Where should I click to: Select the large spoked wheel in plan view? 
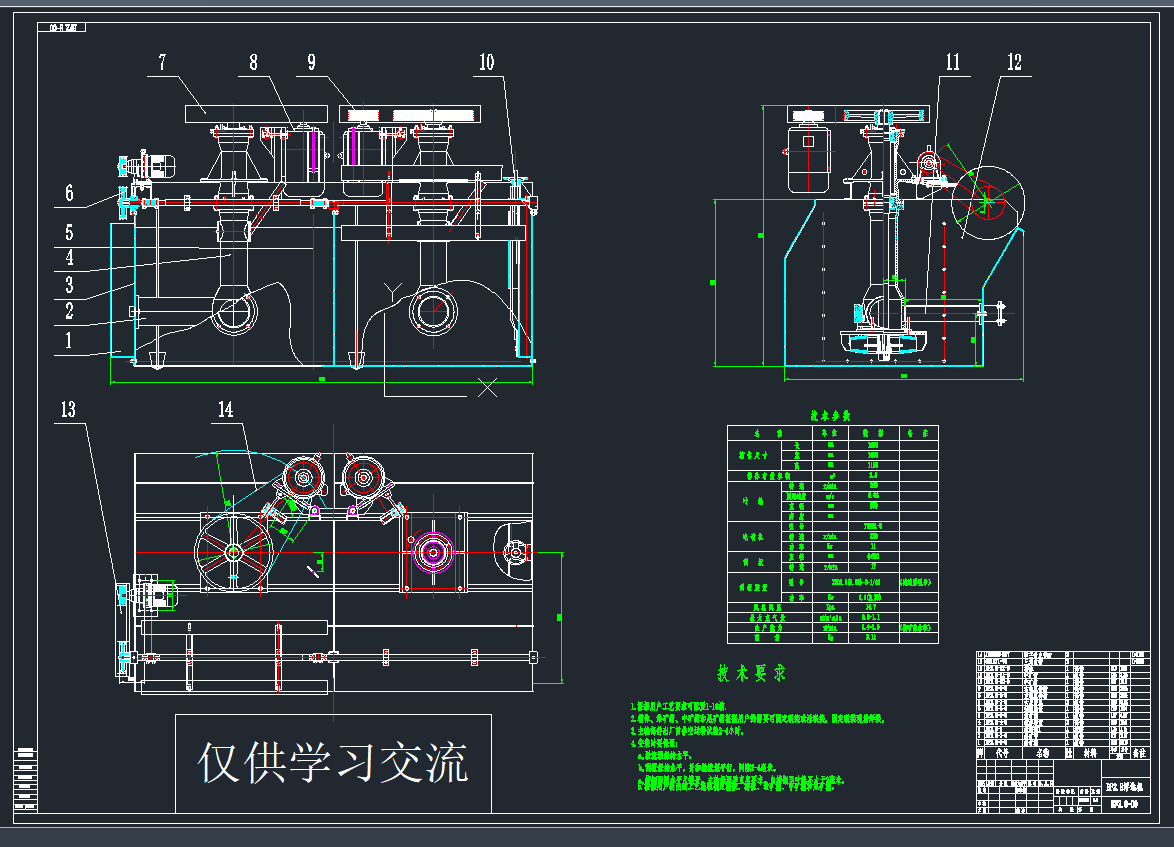click(x=233, y=551)
